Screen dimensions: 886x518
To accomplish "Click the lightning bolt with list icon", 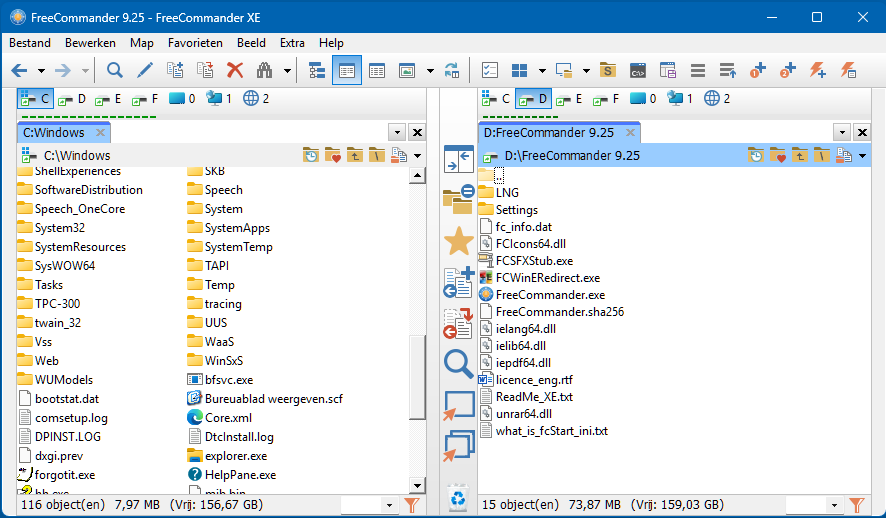I will click(848, 71).
